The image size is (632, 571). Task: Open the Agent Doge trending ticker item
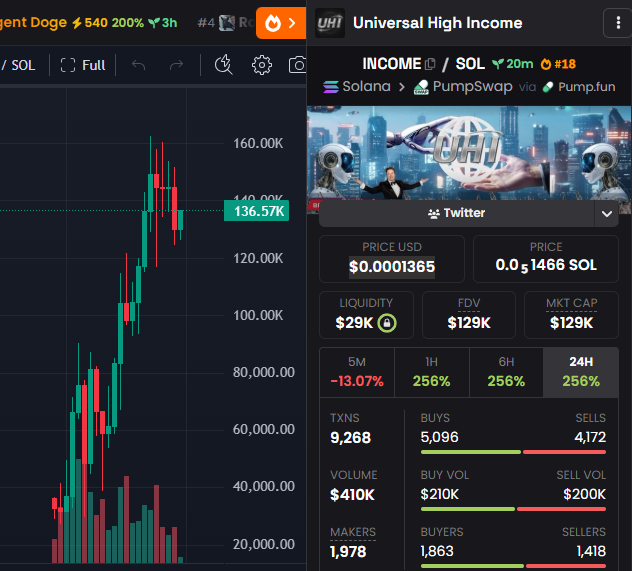coord(89,23)
